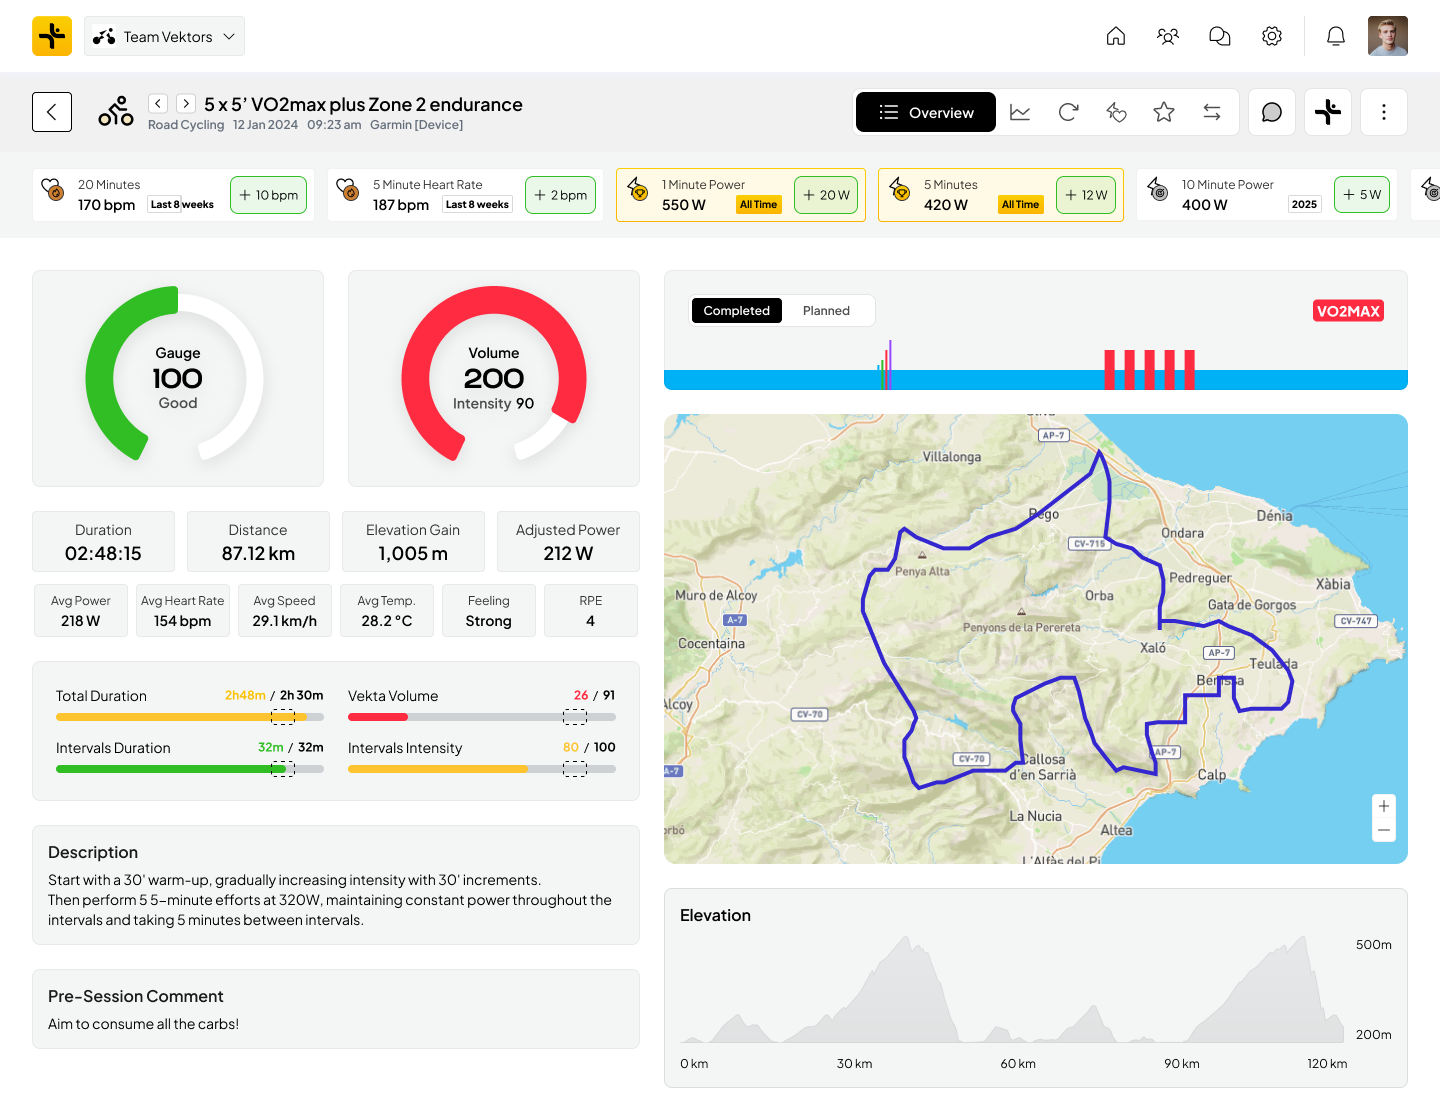1440x1120 pixels.
Task: Click the refresh/laps circular arrow icon
Action: pos(1068,112)
